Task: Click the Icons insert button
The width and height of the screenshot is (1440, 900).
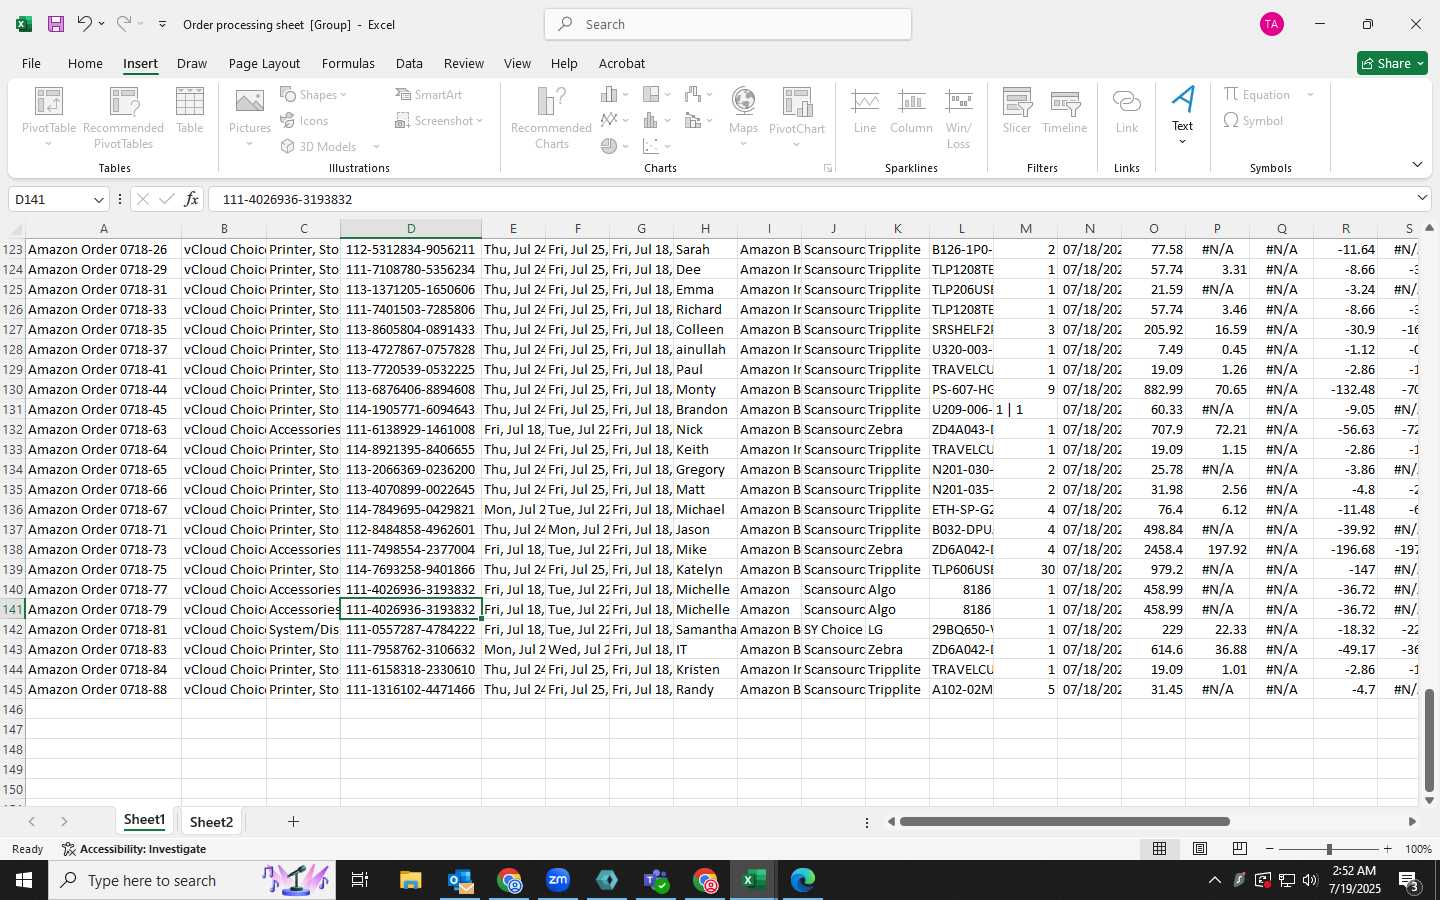Action: [304, 120]
